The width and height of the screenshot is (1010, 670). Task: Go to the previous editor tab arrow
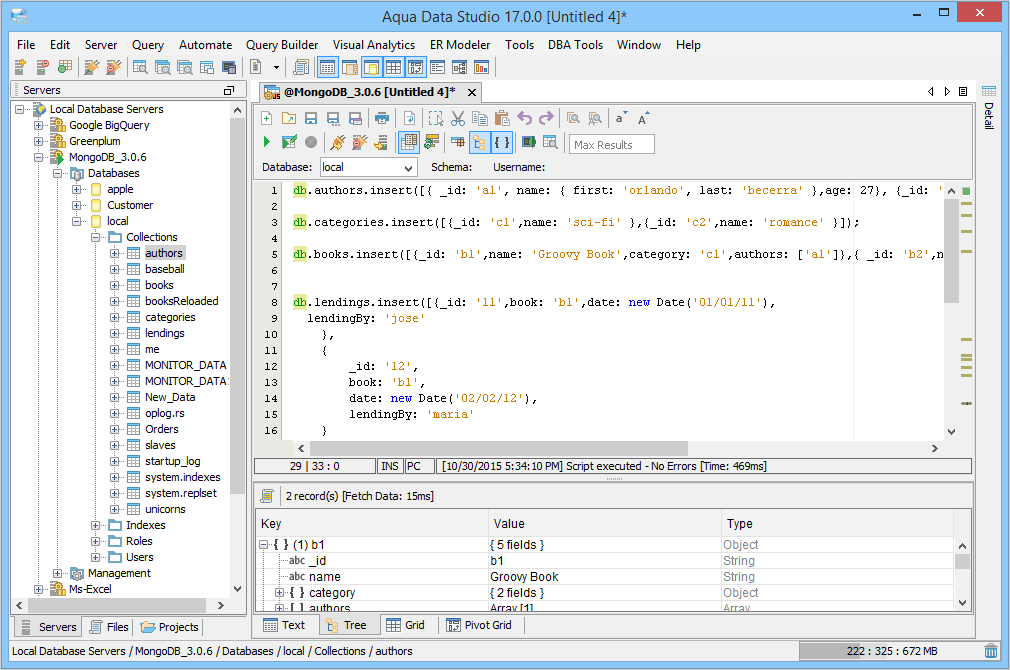point(931,91)
